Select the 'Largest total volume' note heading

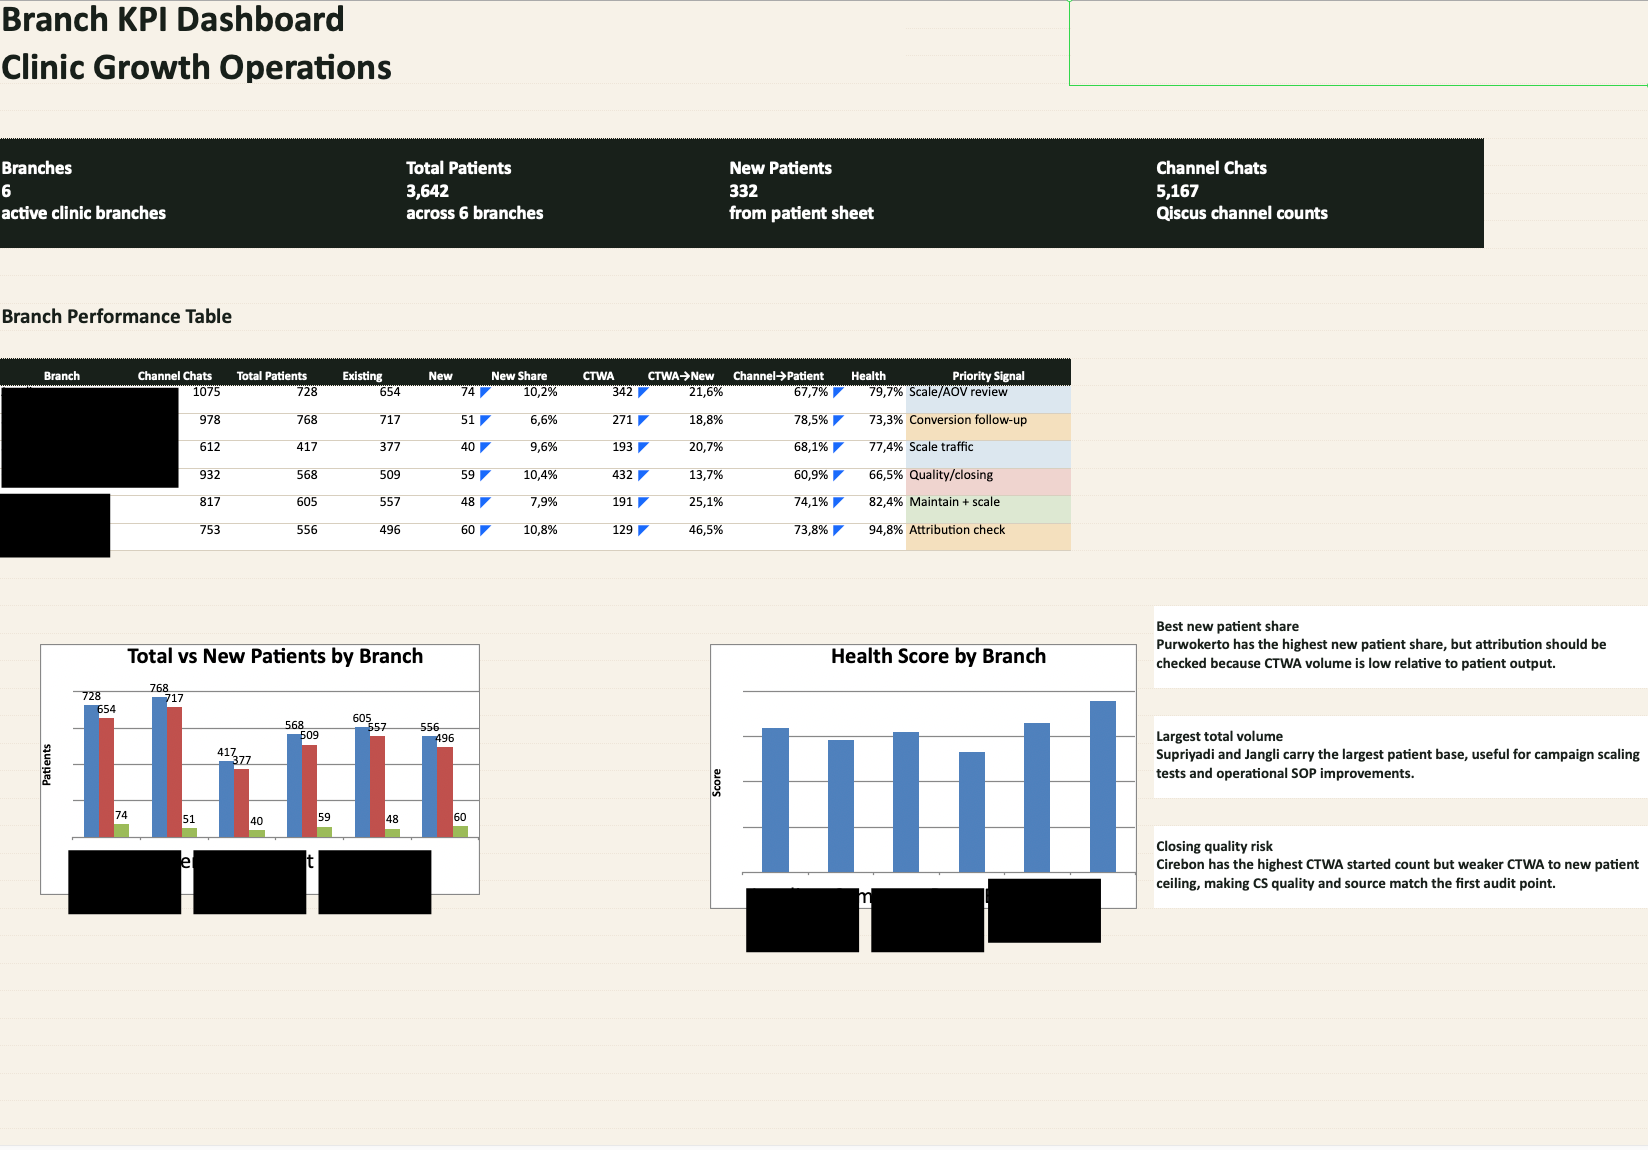coord(1219,736)
